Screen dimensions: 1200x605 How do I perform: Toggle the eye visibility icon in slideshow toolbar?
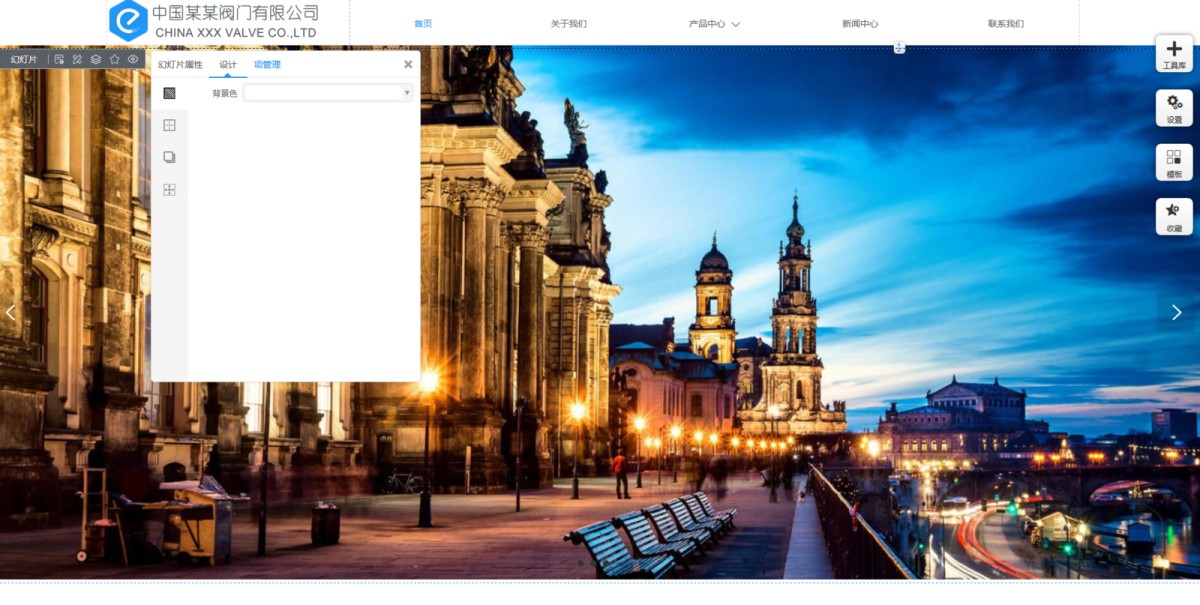pyautogui.click(x=133, y=59)
